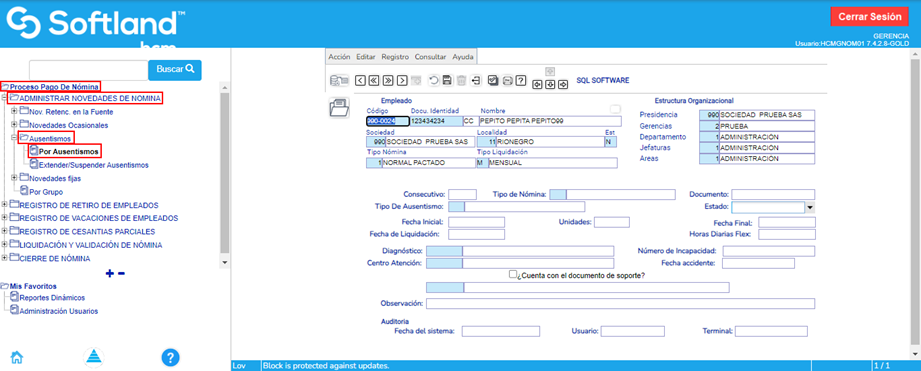921x371 pixels.
Task: Click the undo/refresh circular arrow icon
Action: [x=433, y=80]
